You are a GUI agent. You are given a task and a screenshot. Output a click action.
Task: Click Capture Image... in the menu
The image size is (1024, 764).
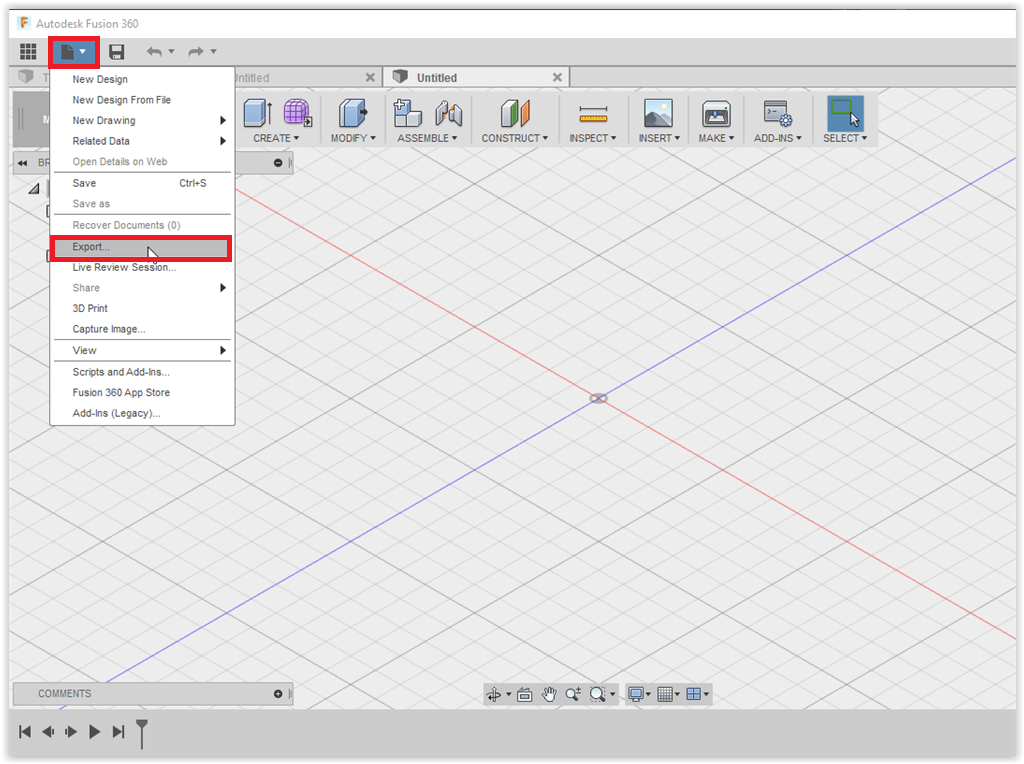click(108, 330)
